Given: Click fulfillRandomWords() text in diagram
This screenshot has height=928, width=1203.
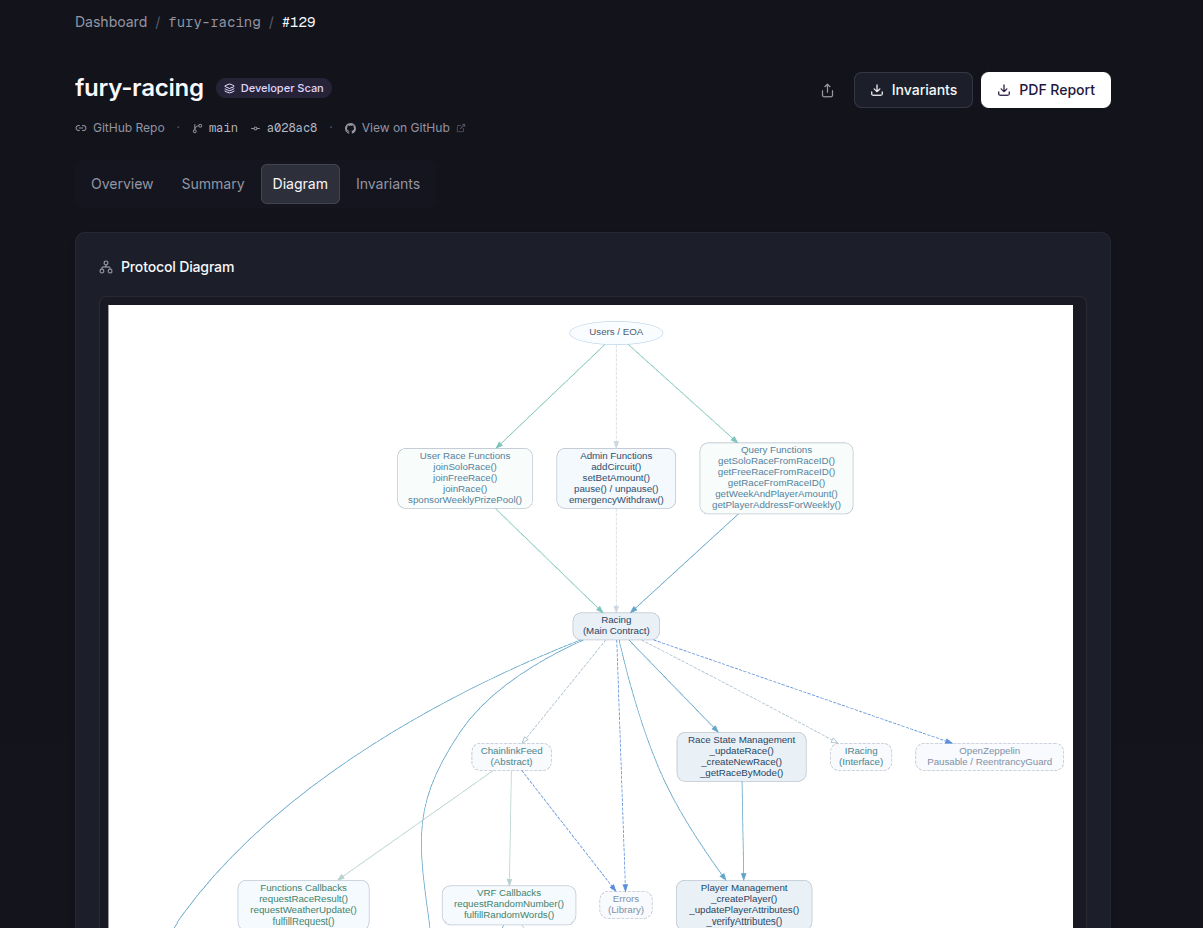Looking at the screenshot, I should (x=509, y=915).
